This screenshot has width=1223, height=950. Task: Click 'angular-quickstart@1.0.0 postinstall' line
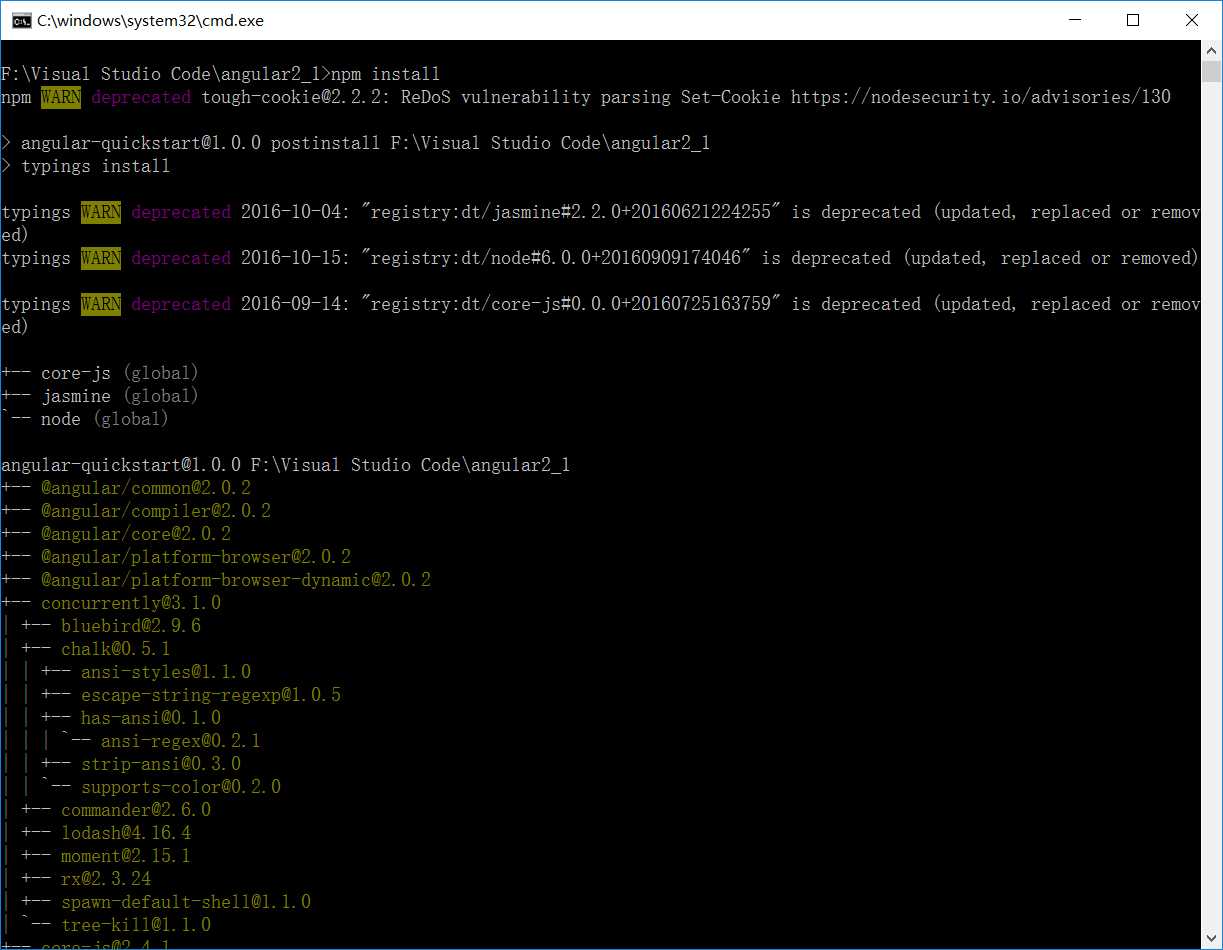pos(365,143)
